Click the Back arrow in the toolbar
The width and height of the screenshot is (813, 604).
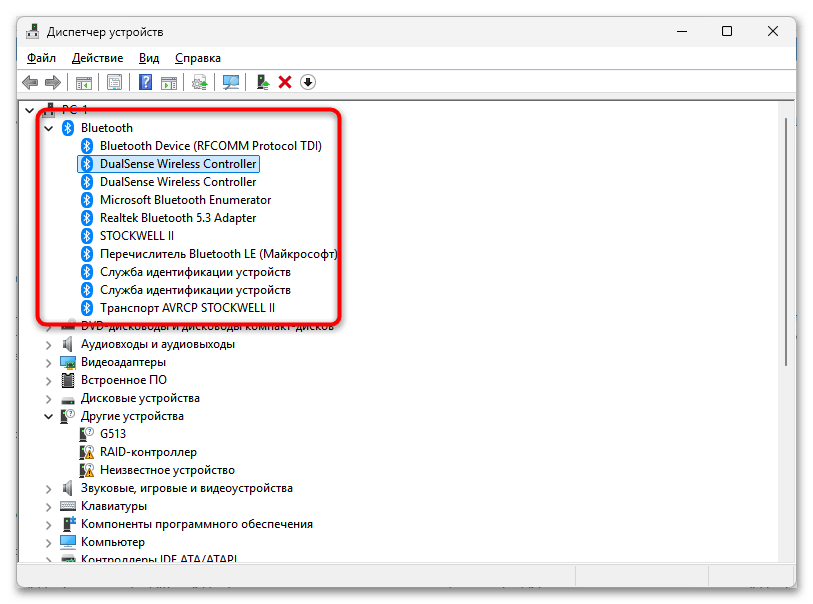[x=30, y=82]
